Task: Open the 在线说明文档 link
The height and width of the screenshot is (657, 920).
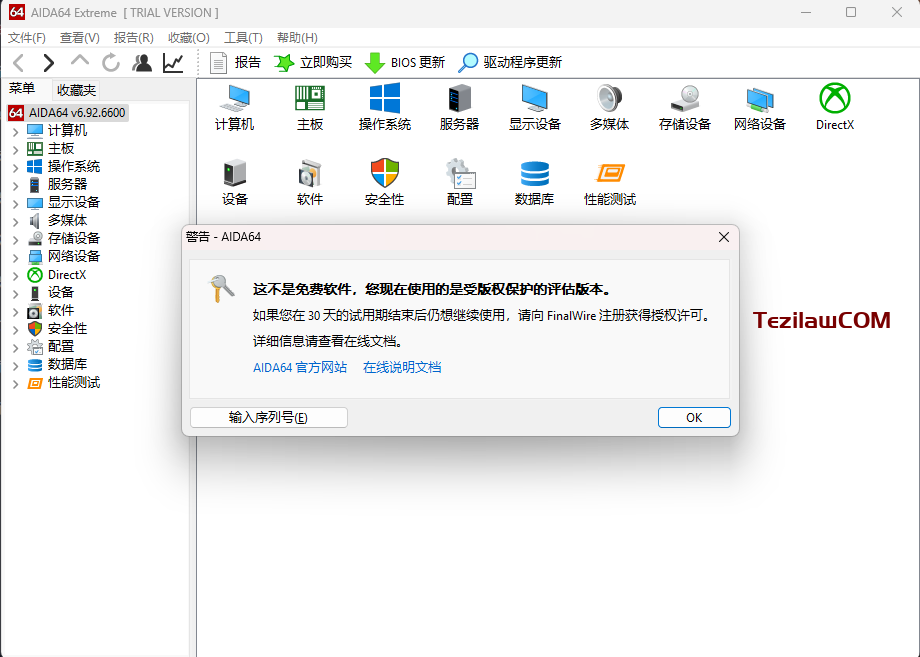Action: [x=402, y=367]
